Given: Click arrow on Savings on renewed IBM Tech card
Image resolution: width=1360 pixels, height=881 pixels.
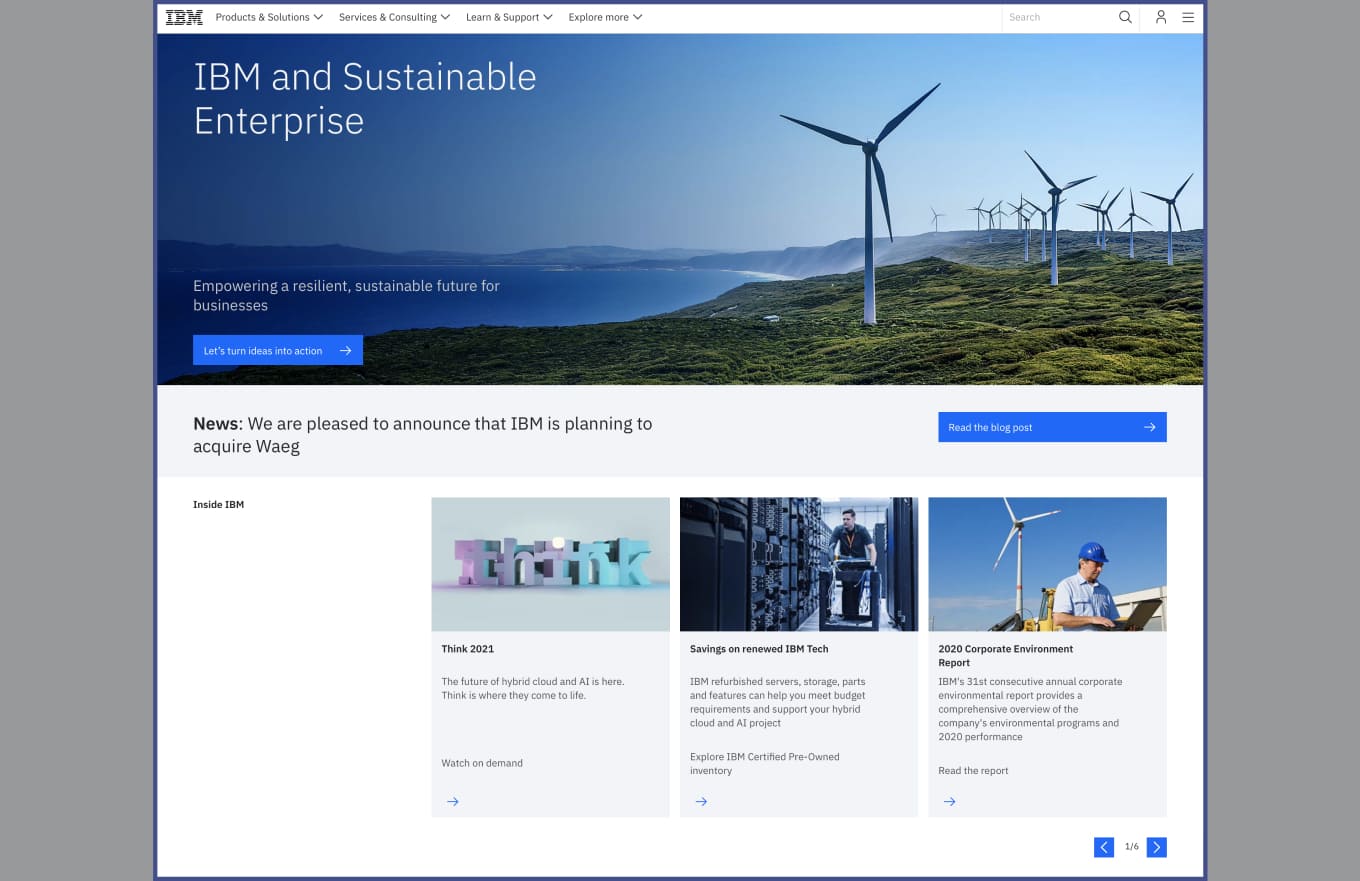Looking at the screenshot, I should point(701,801).
